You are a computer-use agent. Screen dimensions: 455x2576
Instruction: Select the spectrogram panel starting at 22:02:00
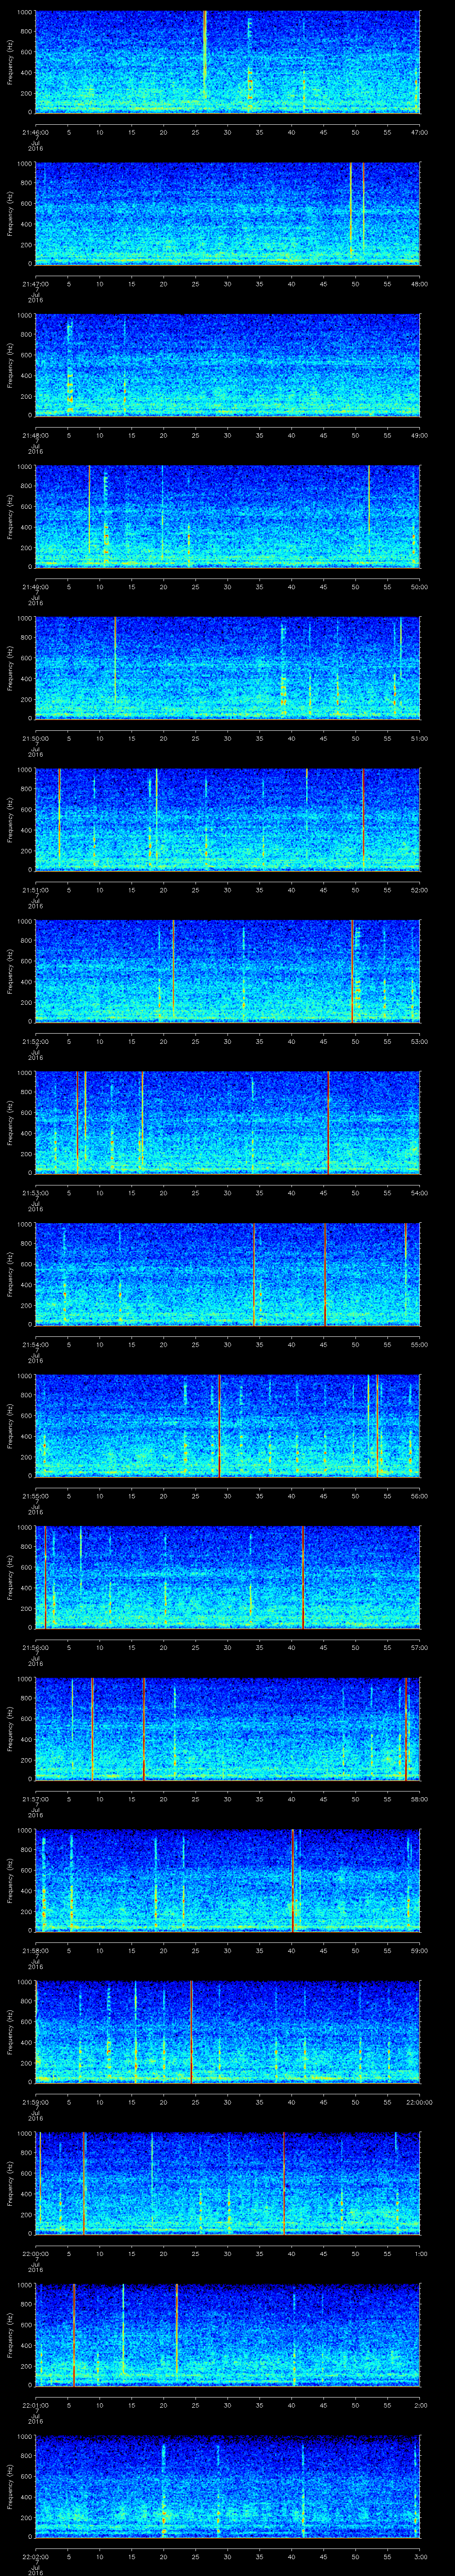228,2486
